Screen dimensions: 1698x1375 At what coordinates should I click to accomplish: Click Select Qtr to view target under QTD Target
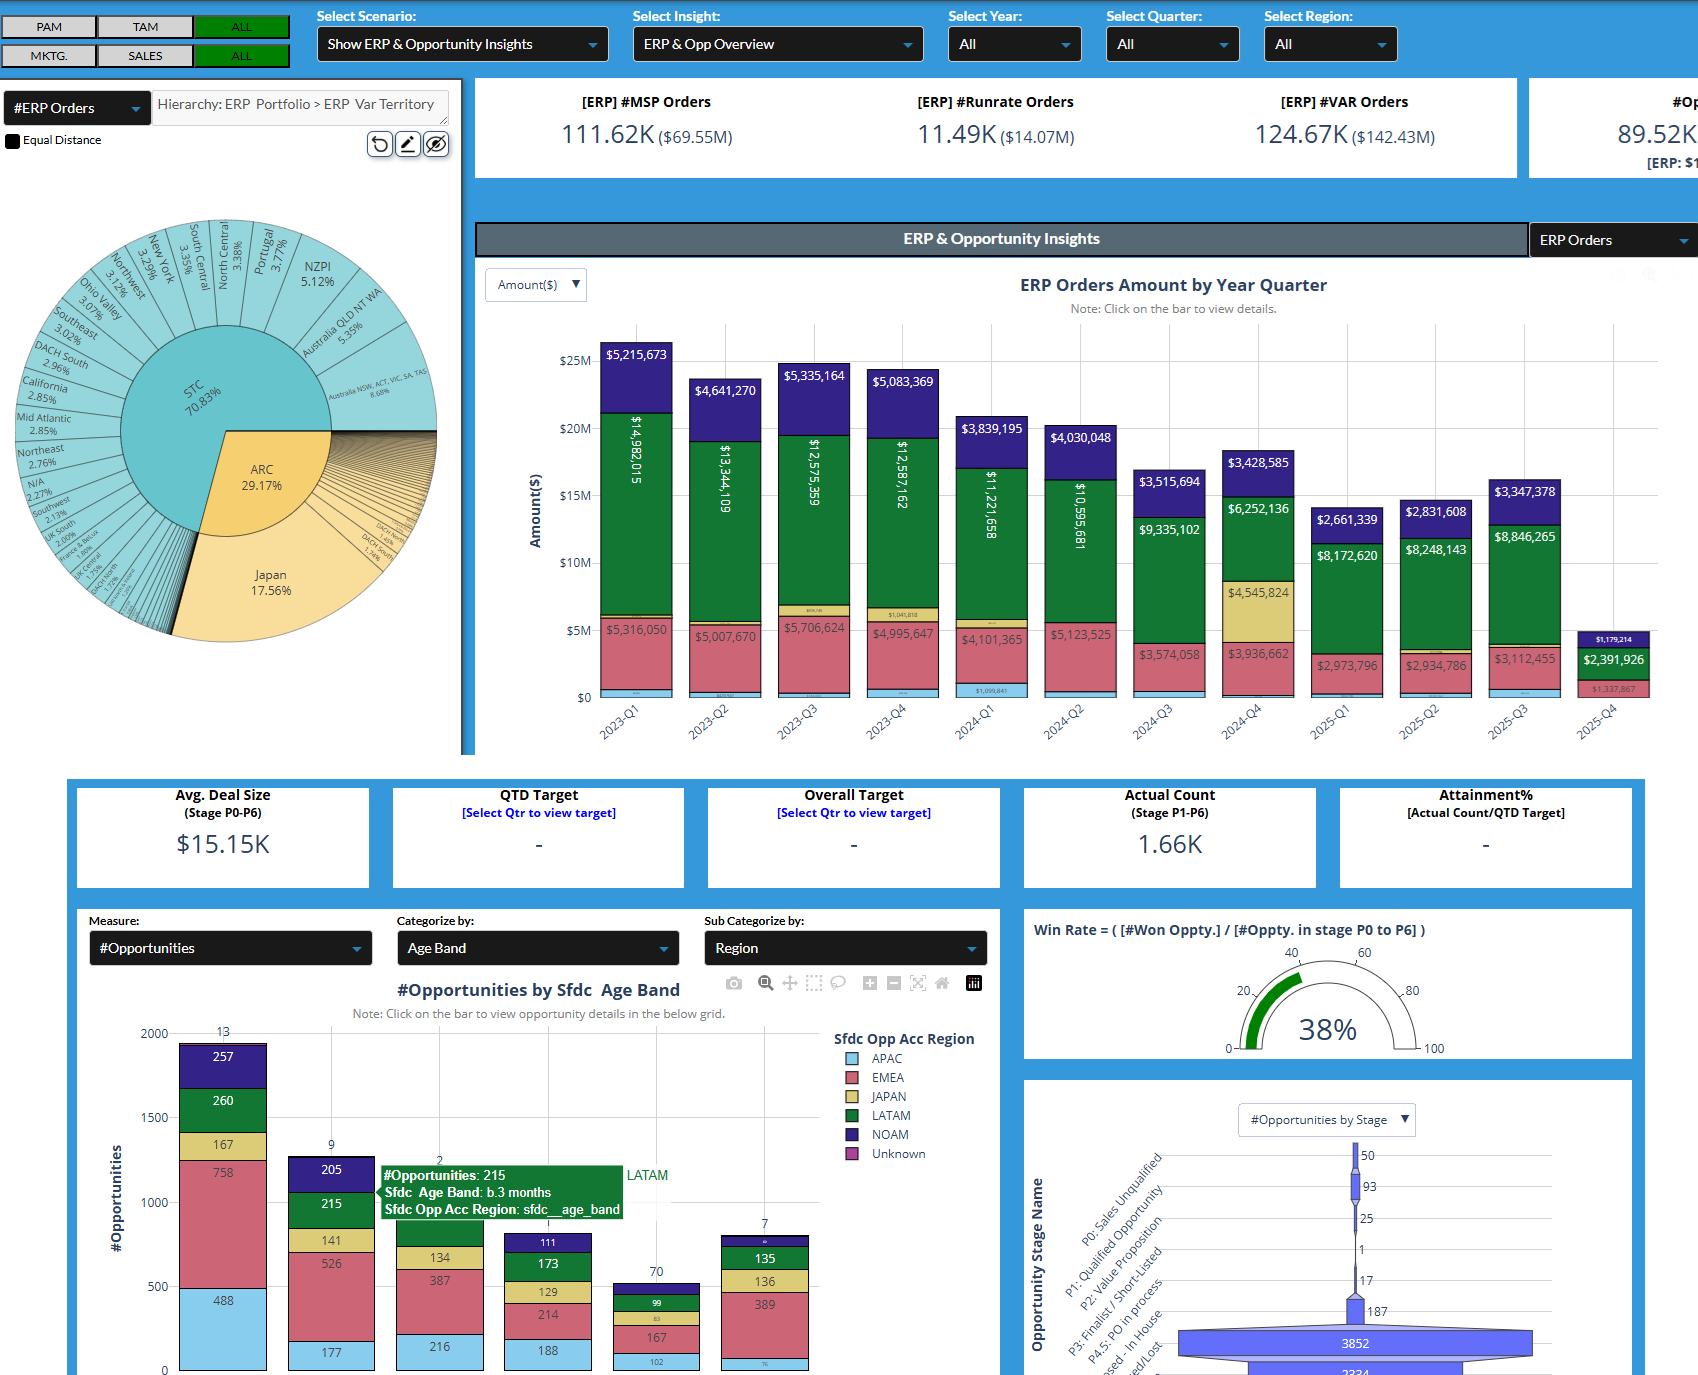pyautogui.click(x=538, y=812)
